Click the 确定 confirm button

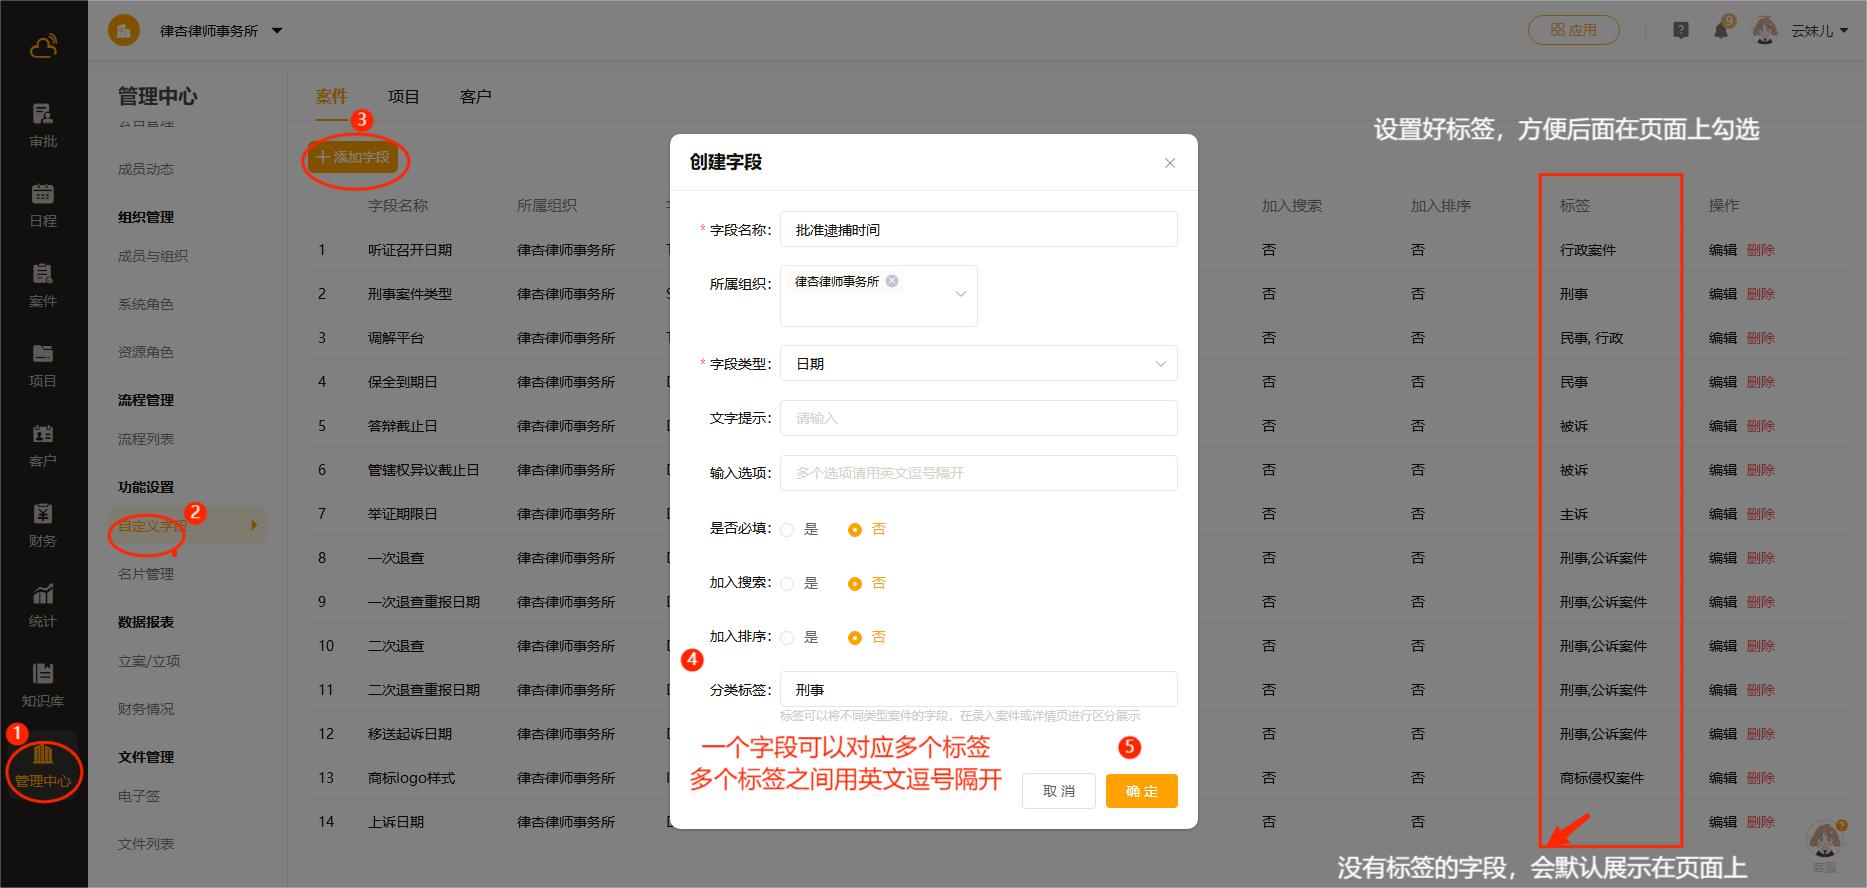pos(1141,791)
